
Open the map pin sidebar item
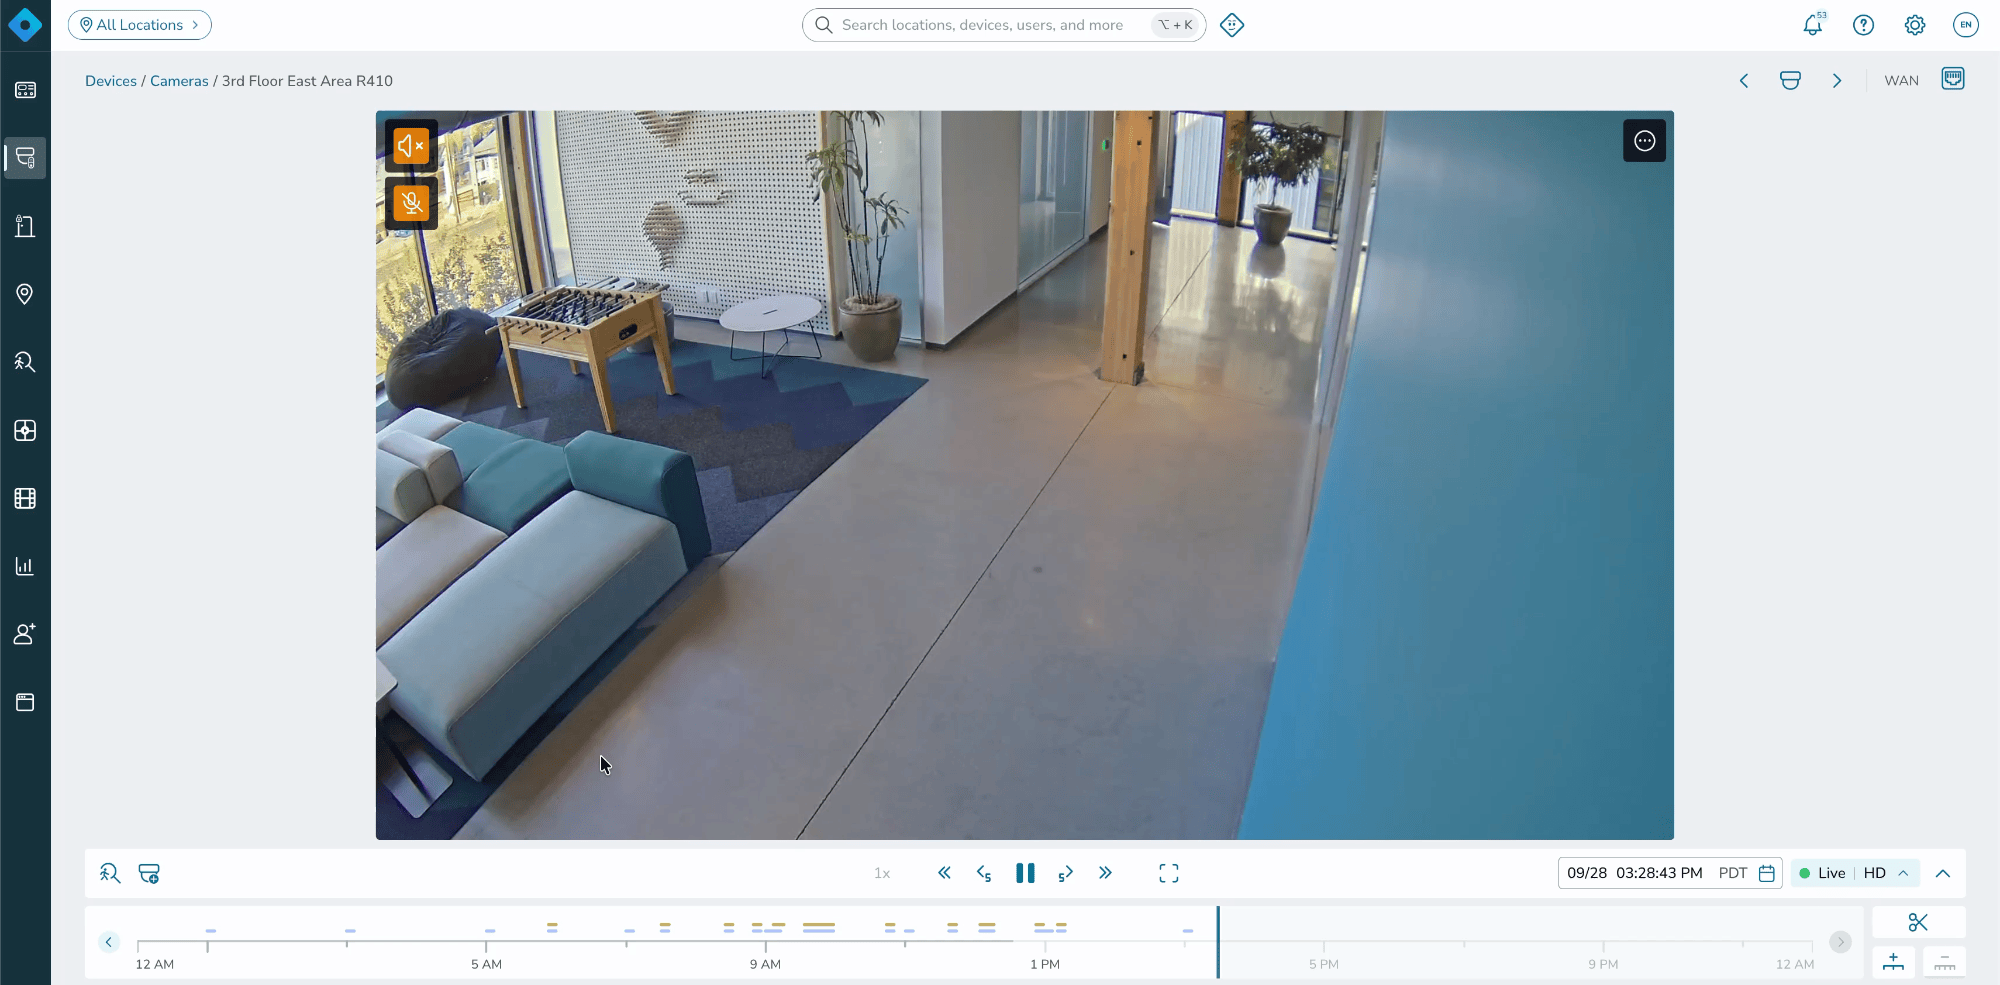pyautogui.click(x=25, y=294)
